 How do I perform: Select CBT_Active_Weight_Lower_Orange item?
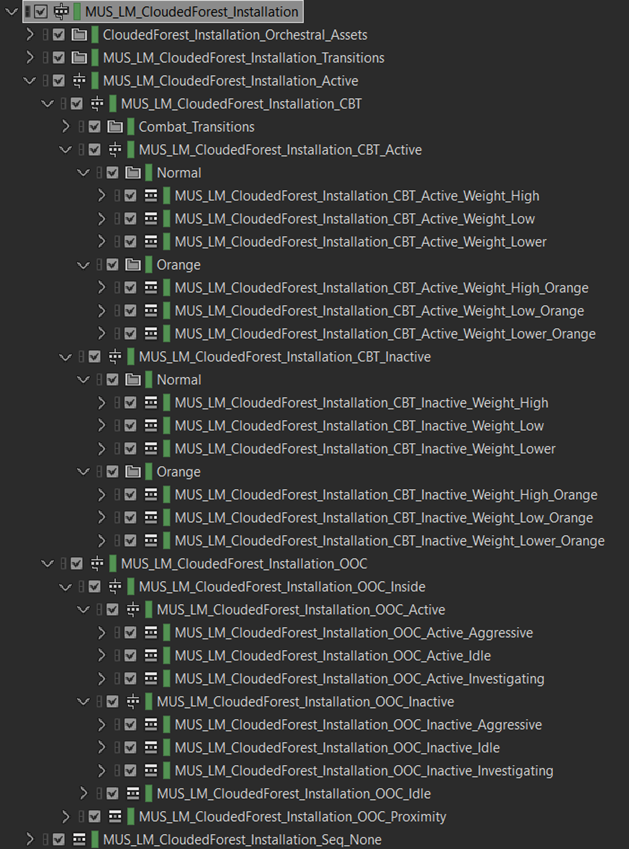384,334
